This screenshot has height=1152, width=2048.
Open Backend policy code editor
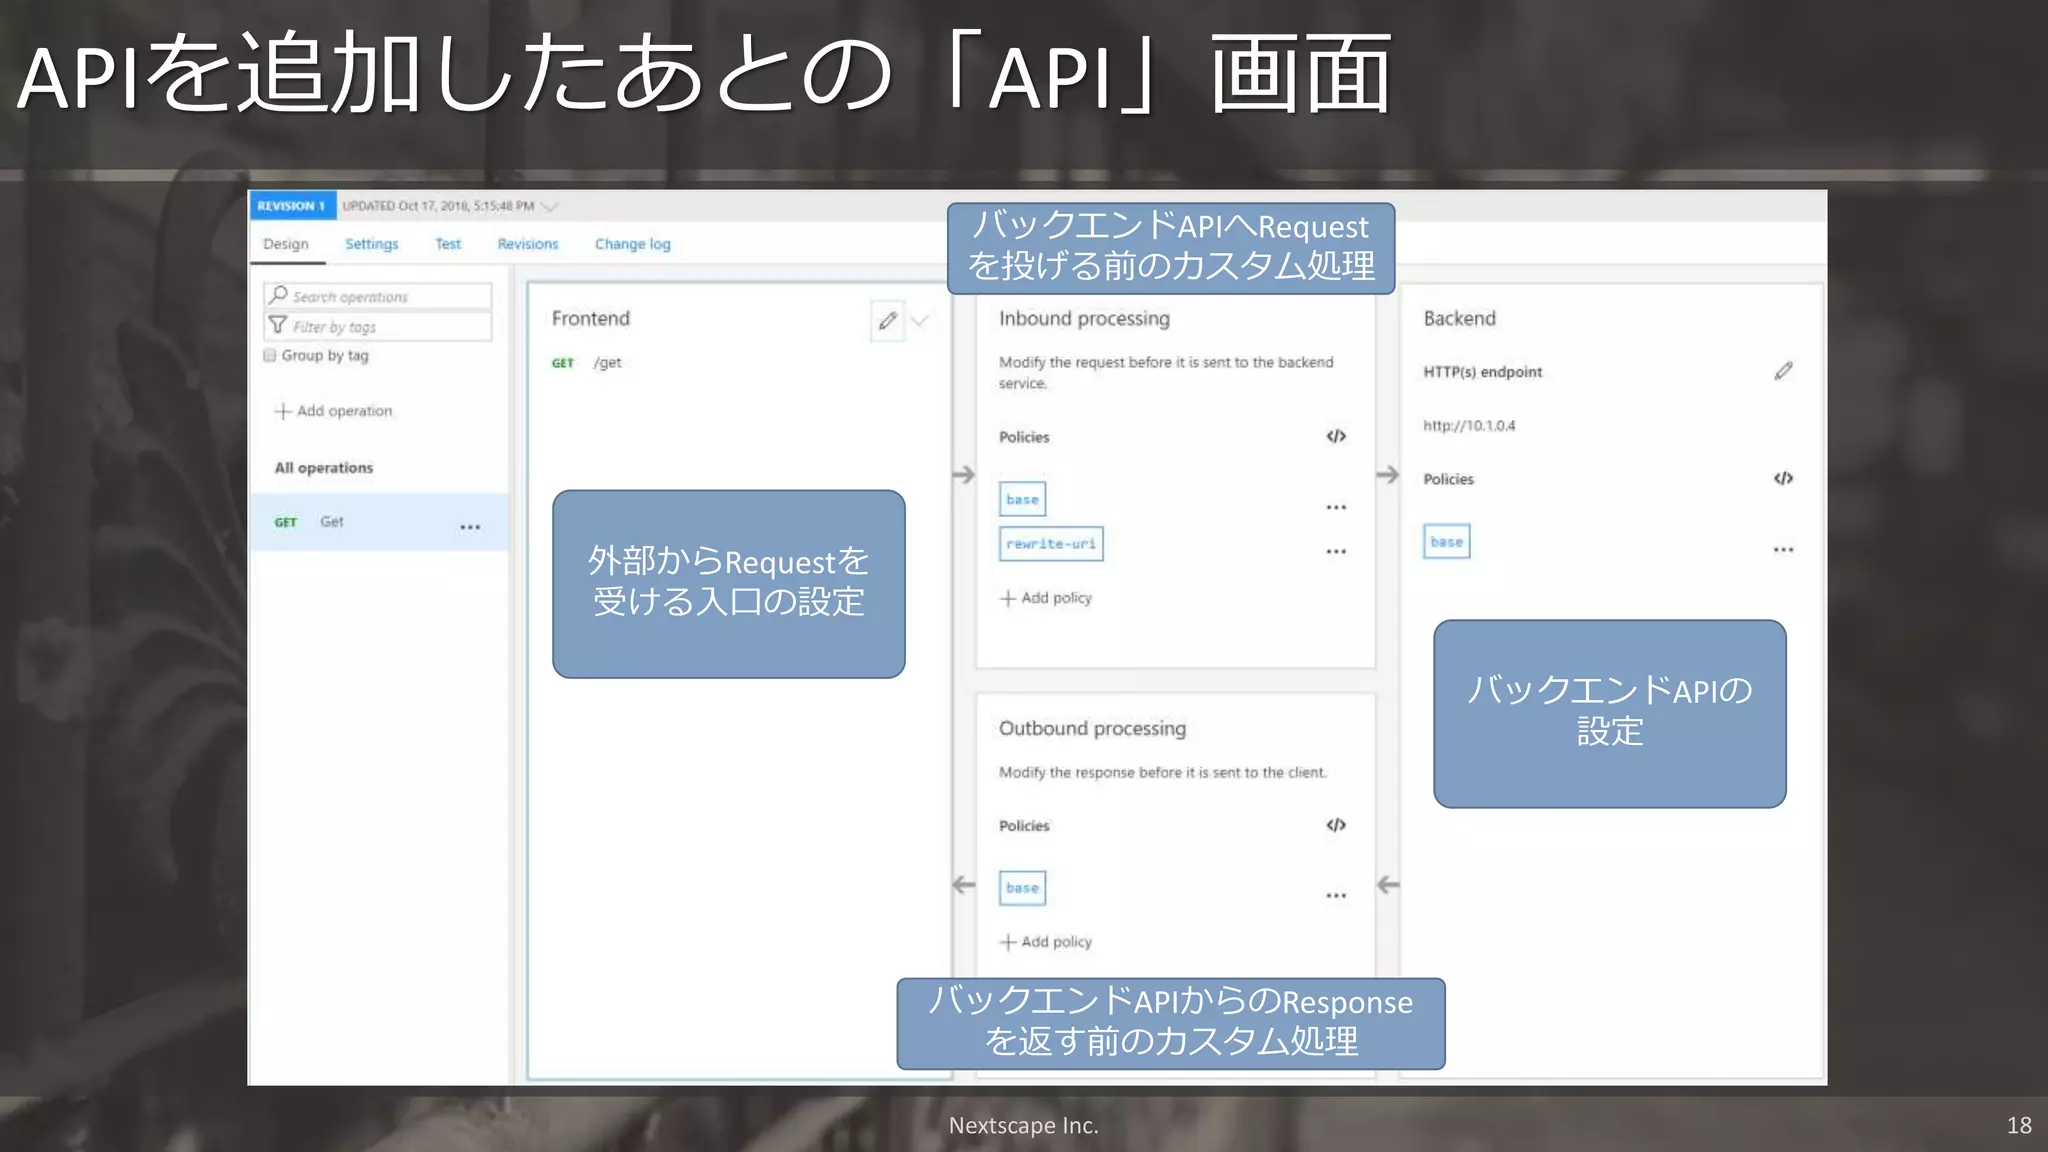click(x=1784, y=478)
